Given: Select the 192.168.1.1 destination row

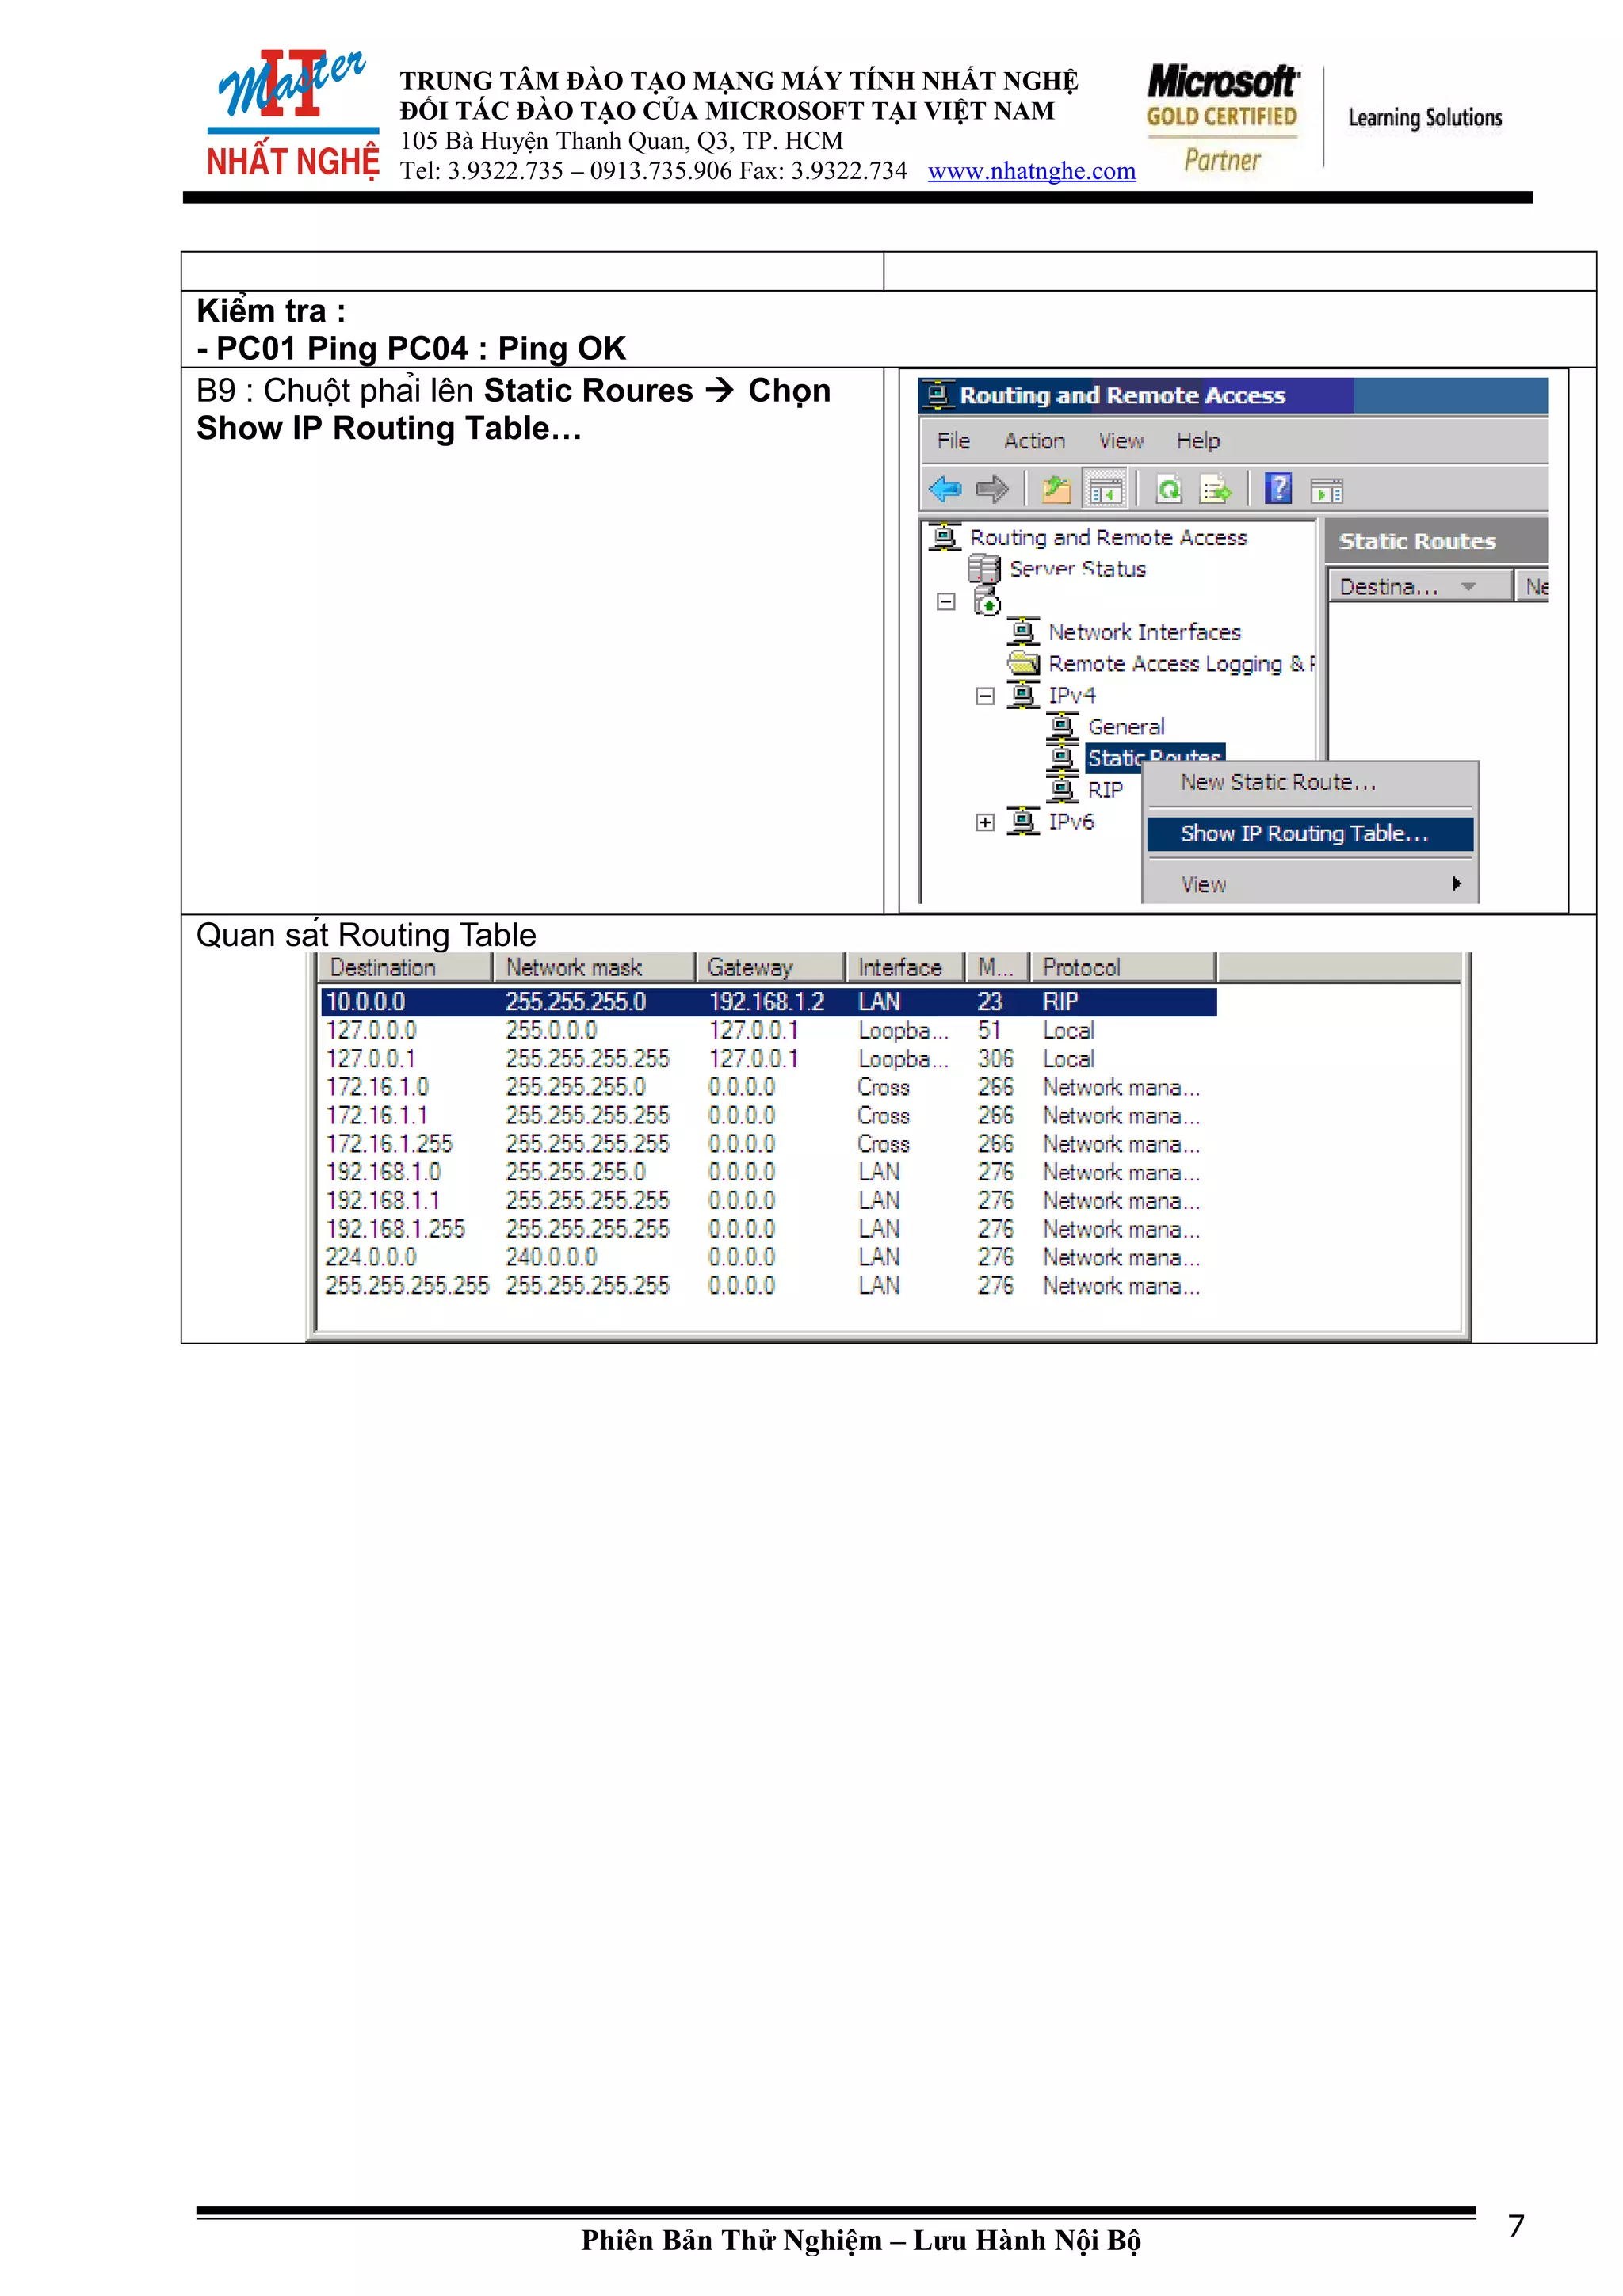Looking at the screenshot, I should coord(768,1200).
